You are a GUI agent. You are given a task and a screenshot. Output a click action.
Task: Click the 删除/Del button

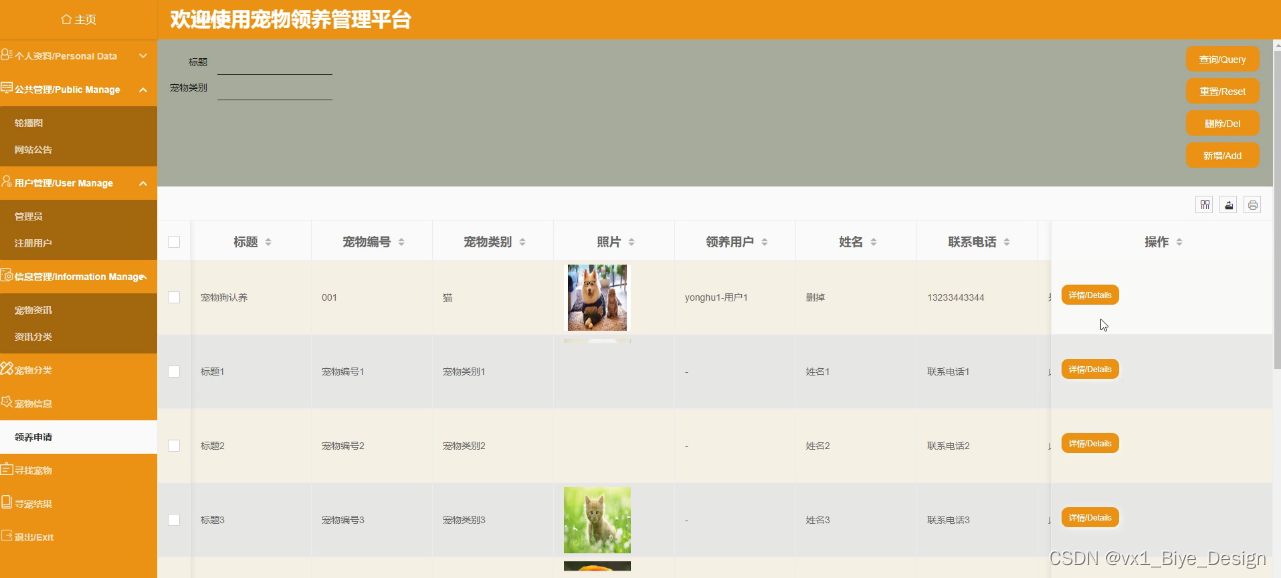click(1222, 123)
